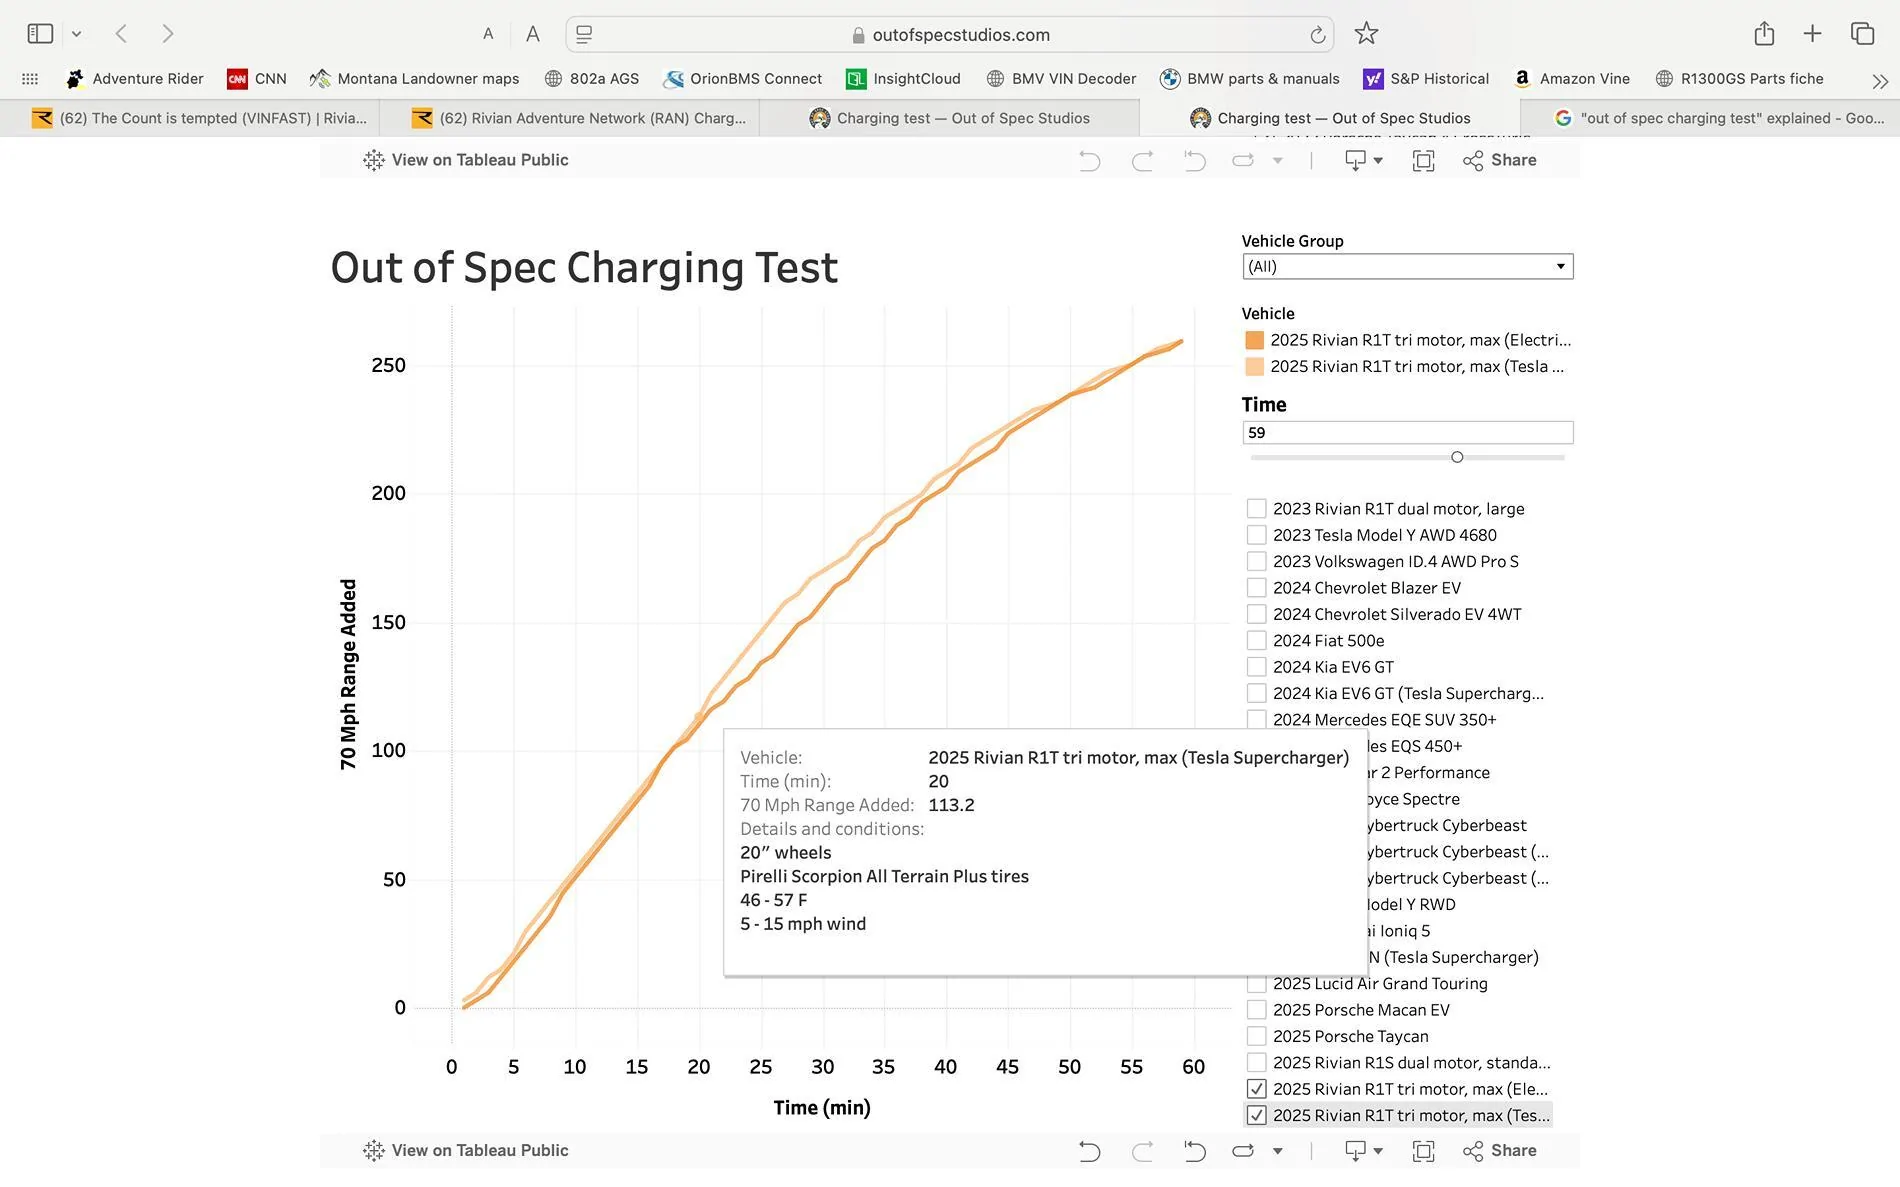Click the light orange Tesla legend swatch
This screenshot has height=1187, width=1900.
click(x=1254, y=367)
